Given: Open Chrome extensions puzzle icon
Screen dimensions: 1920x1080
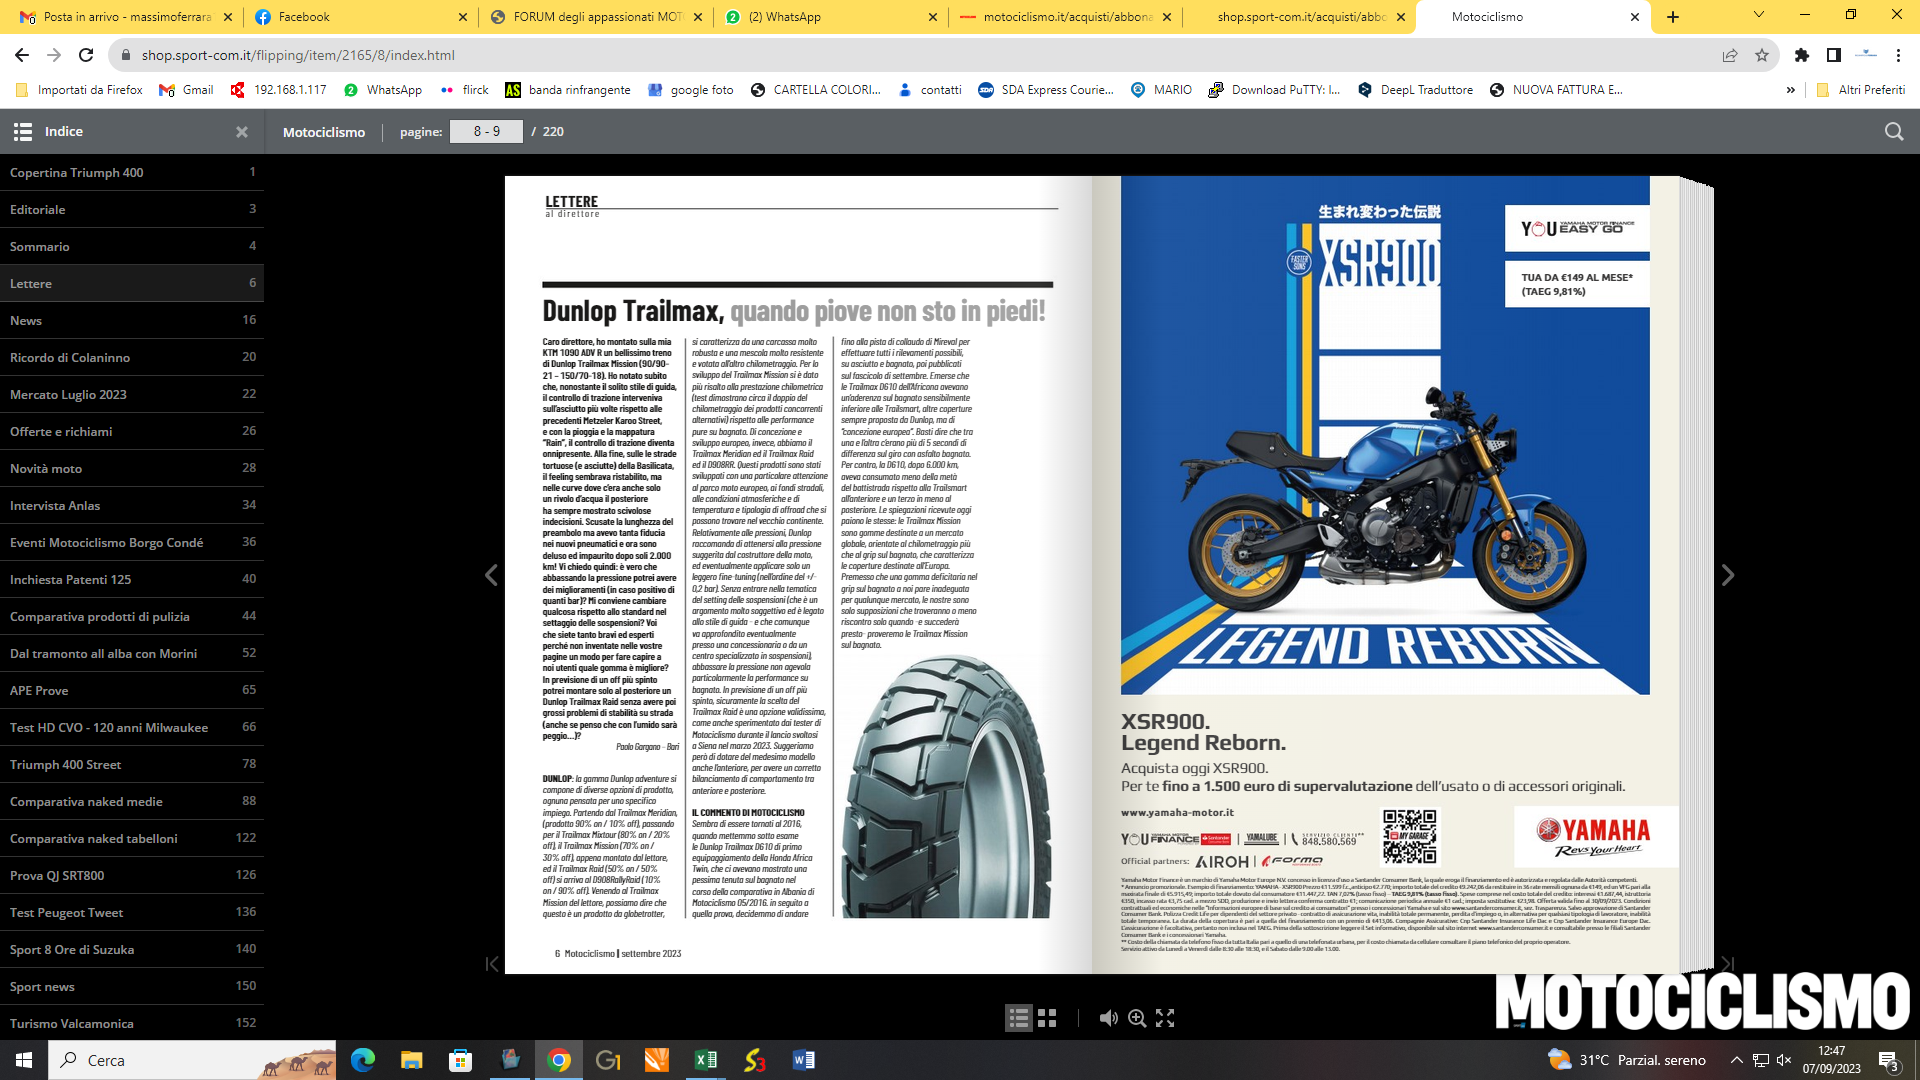Looking at the screenshot, I should click(1802, 55).
